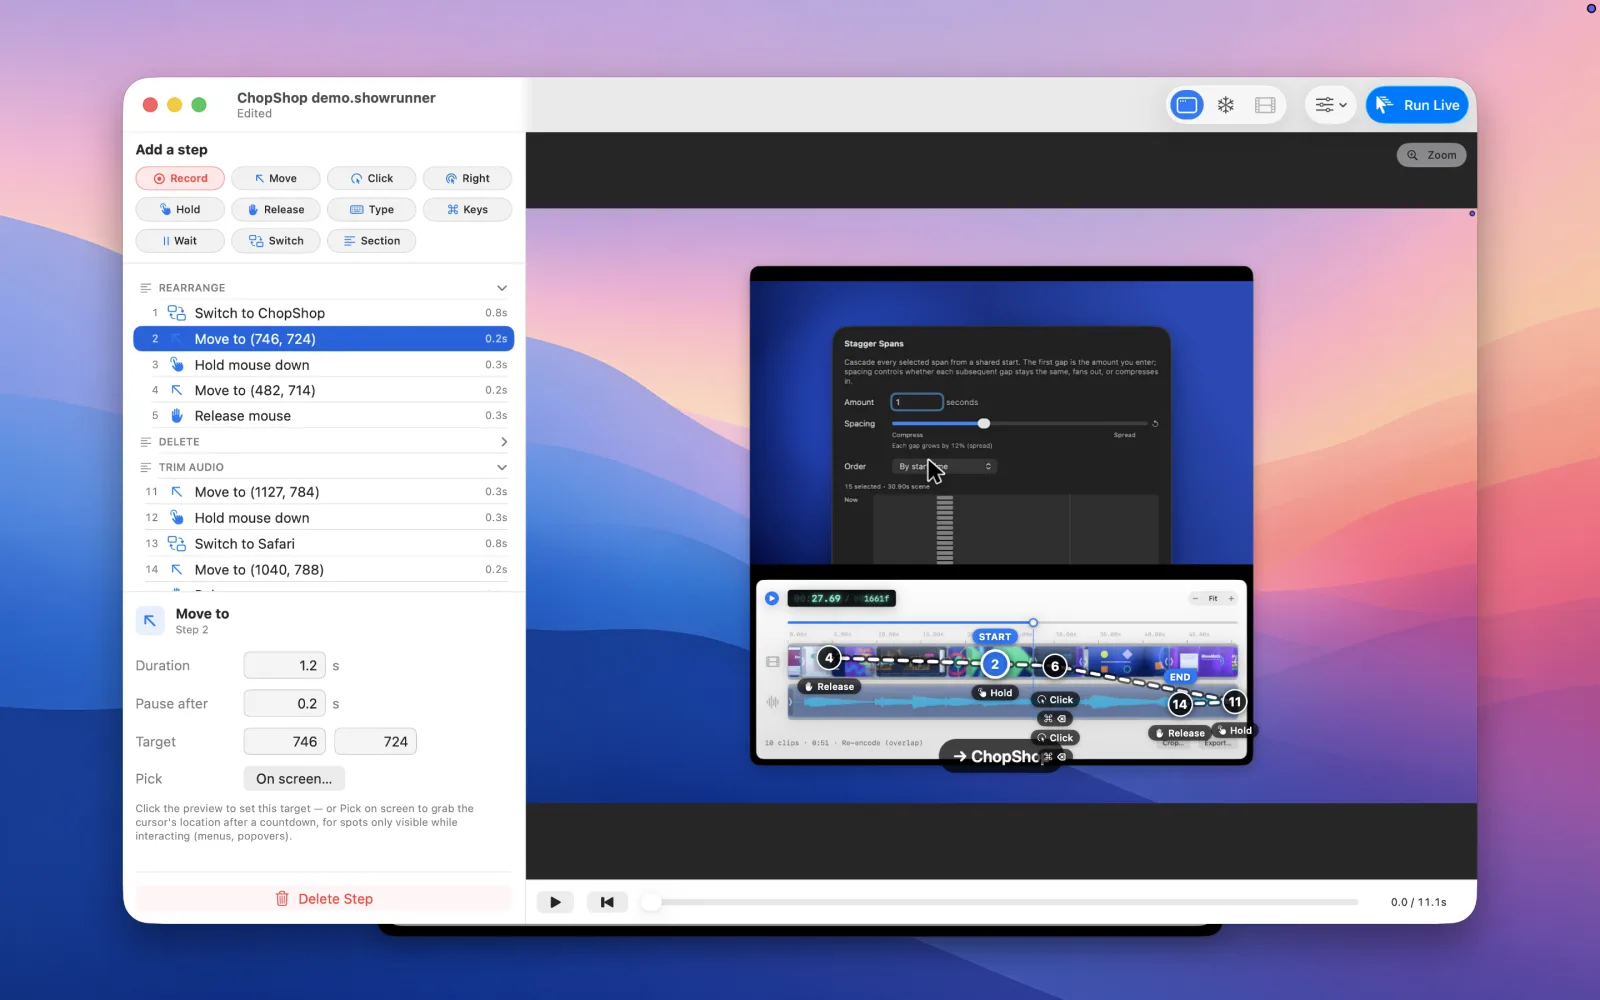Click the END label in preview

pos(1180,677)
